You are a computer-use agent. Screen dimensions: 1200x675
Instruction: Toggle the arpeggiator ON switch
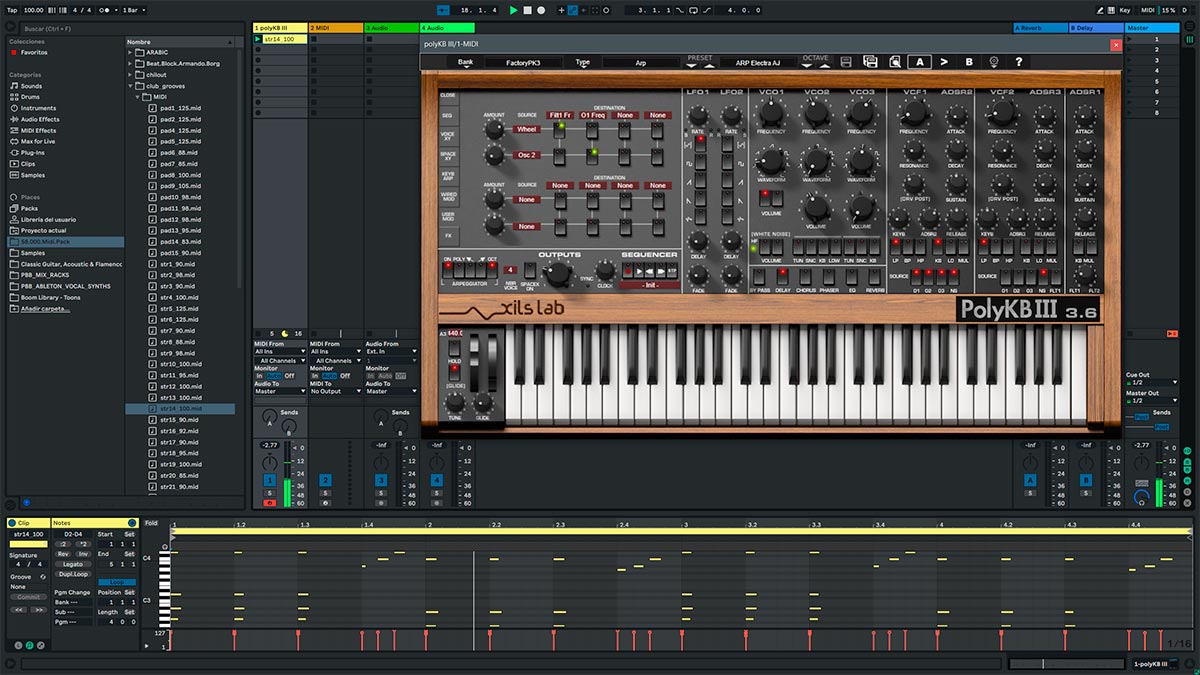click(x=448, y=268)
